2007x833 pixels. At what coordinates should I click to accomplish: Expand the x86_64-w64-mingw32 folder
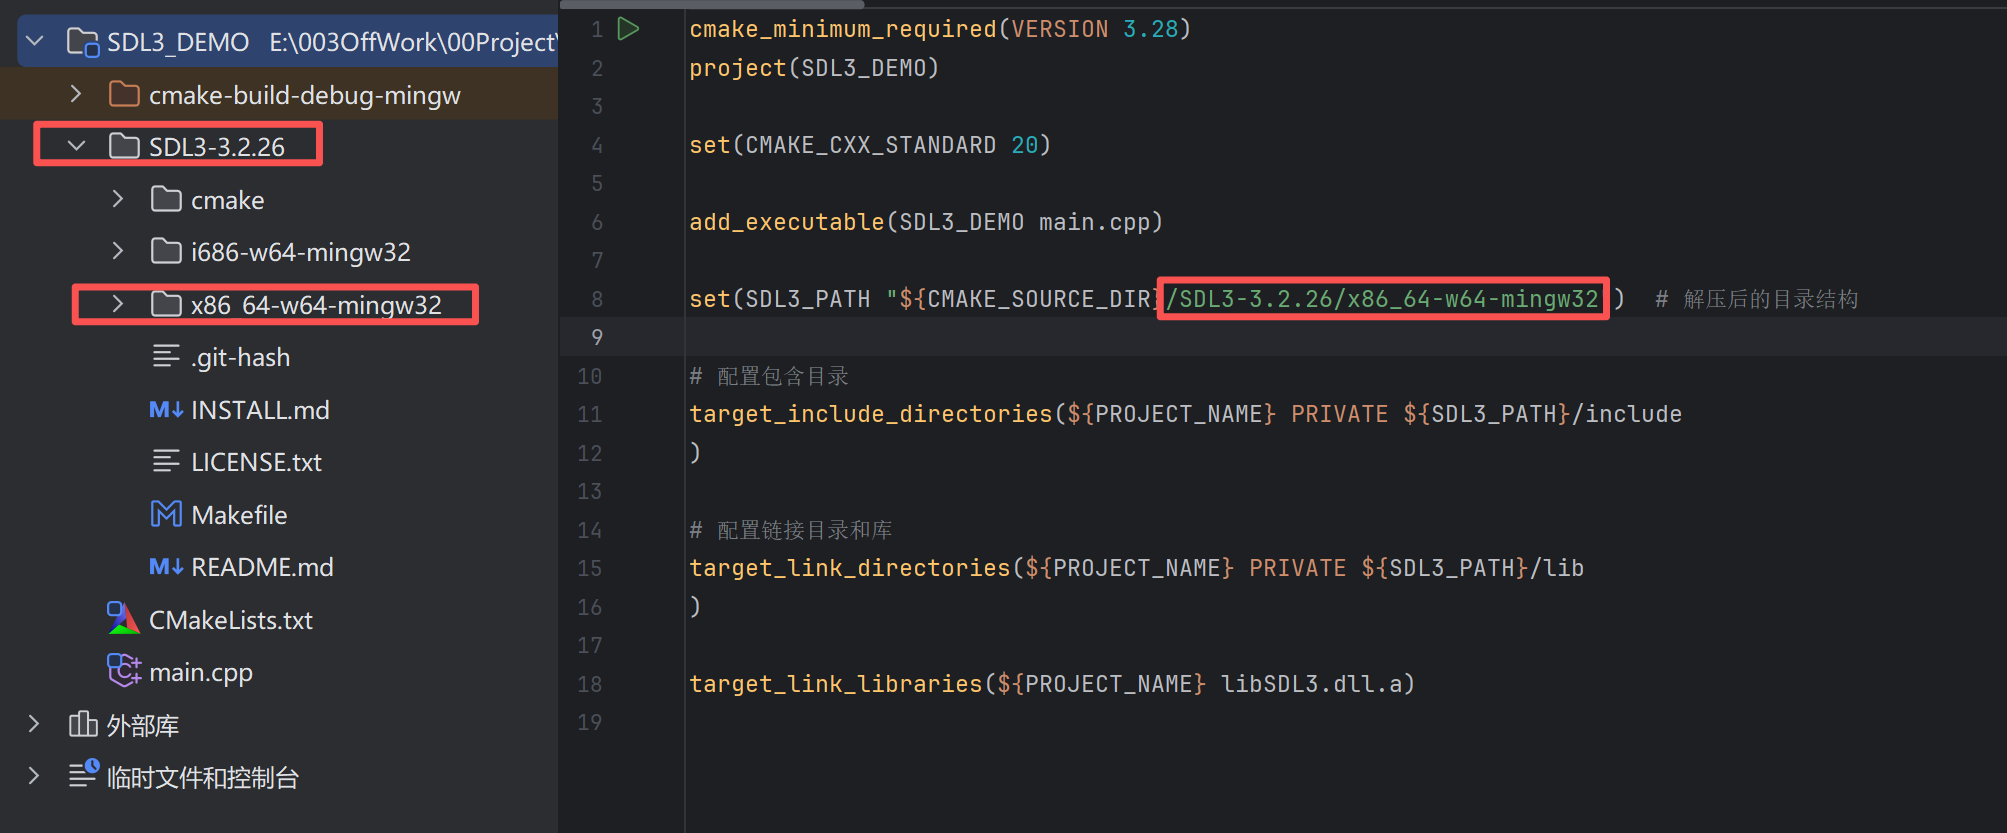[x=118, y=304]
